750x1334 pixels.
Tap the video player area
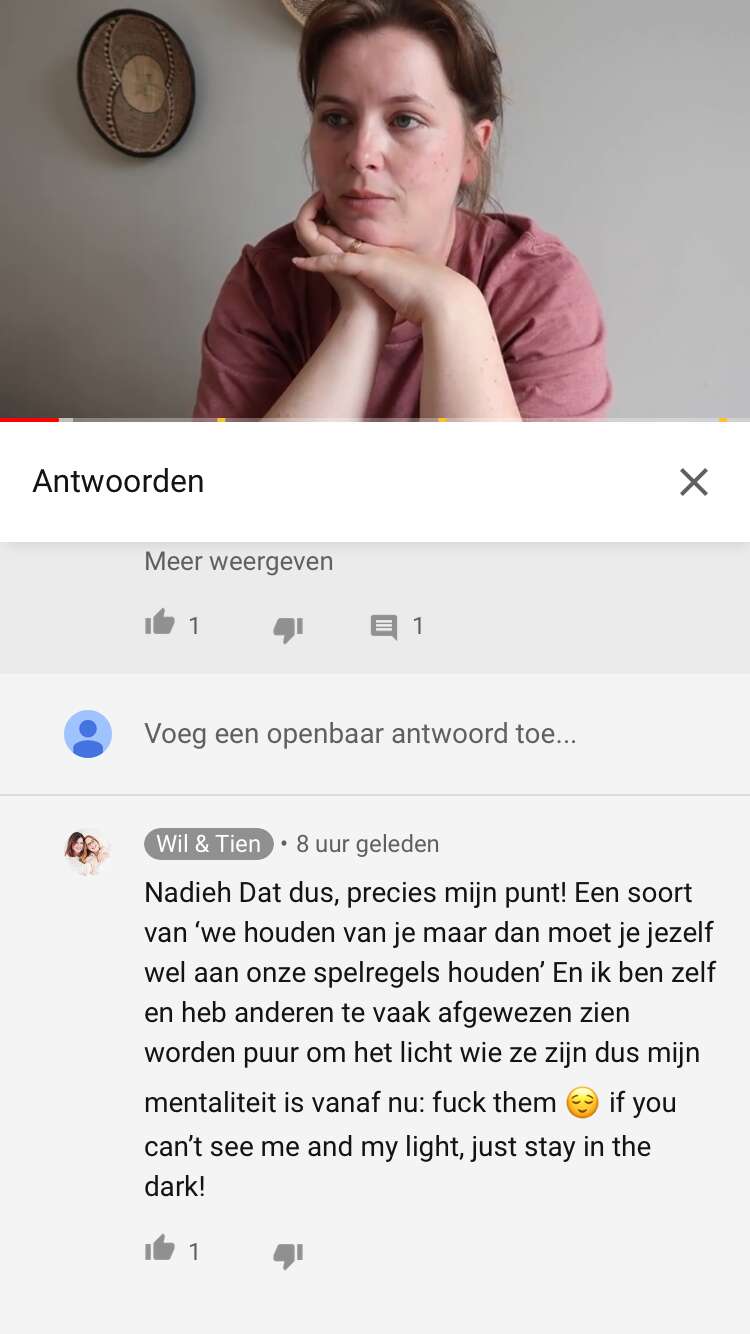click(375, 209)
